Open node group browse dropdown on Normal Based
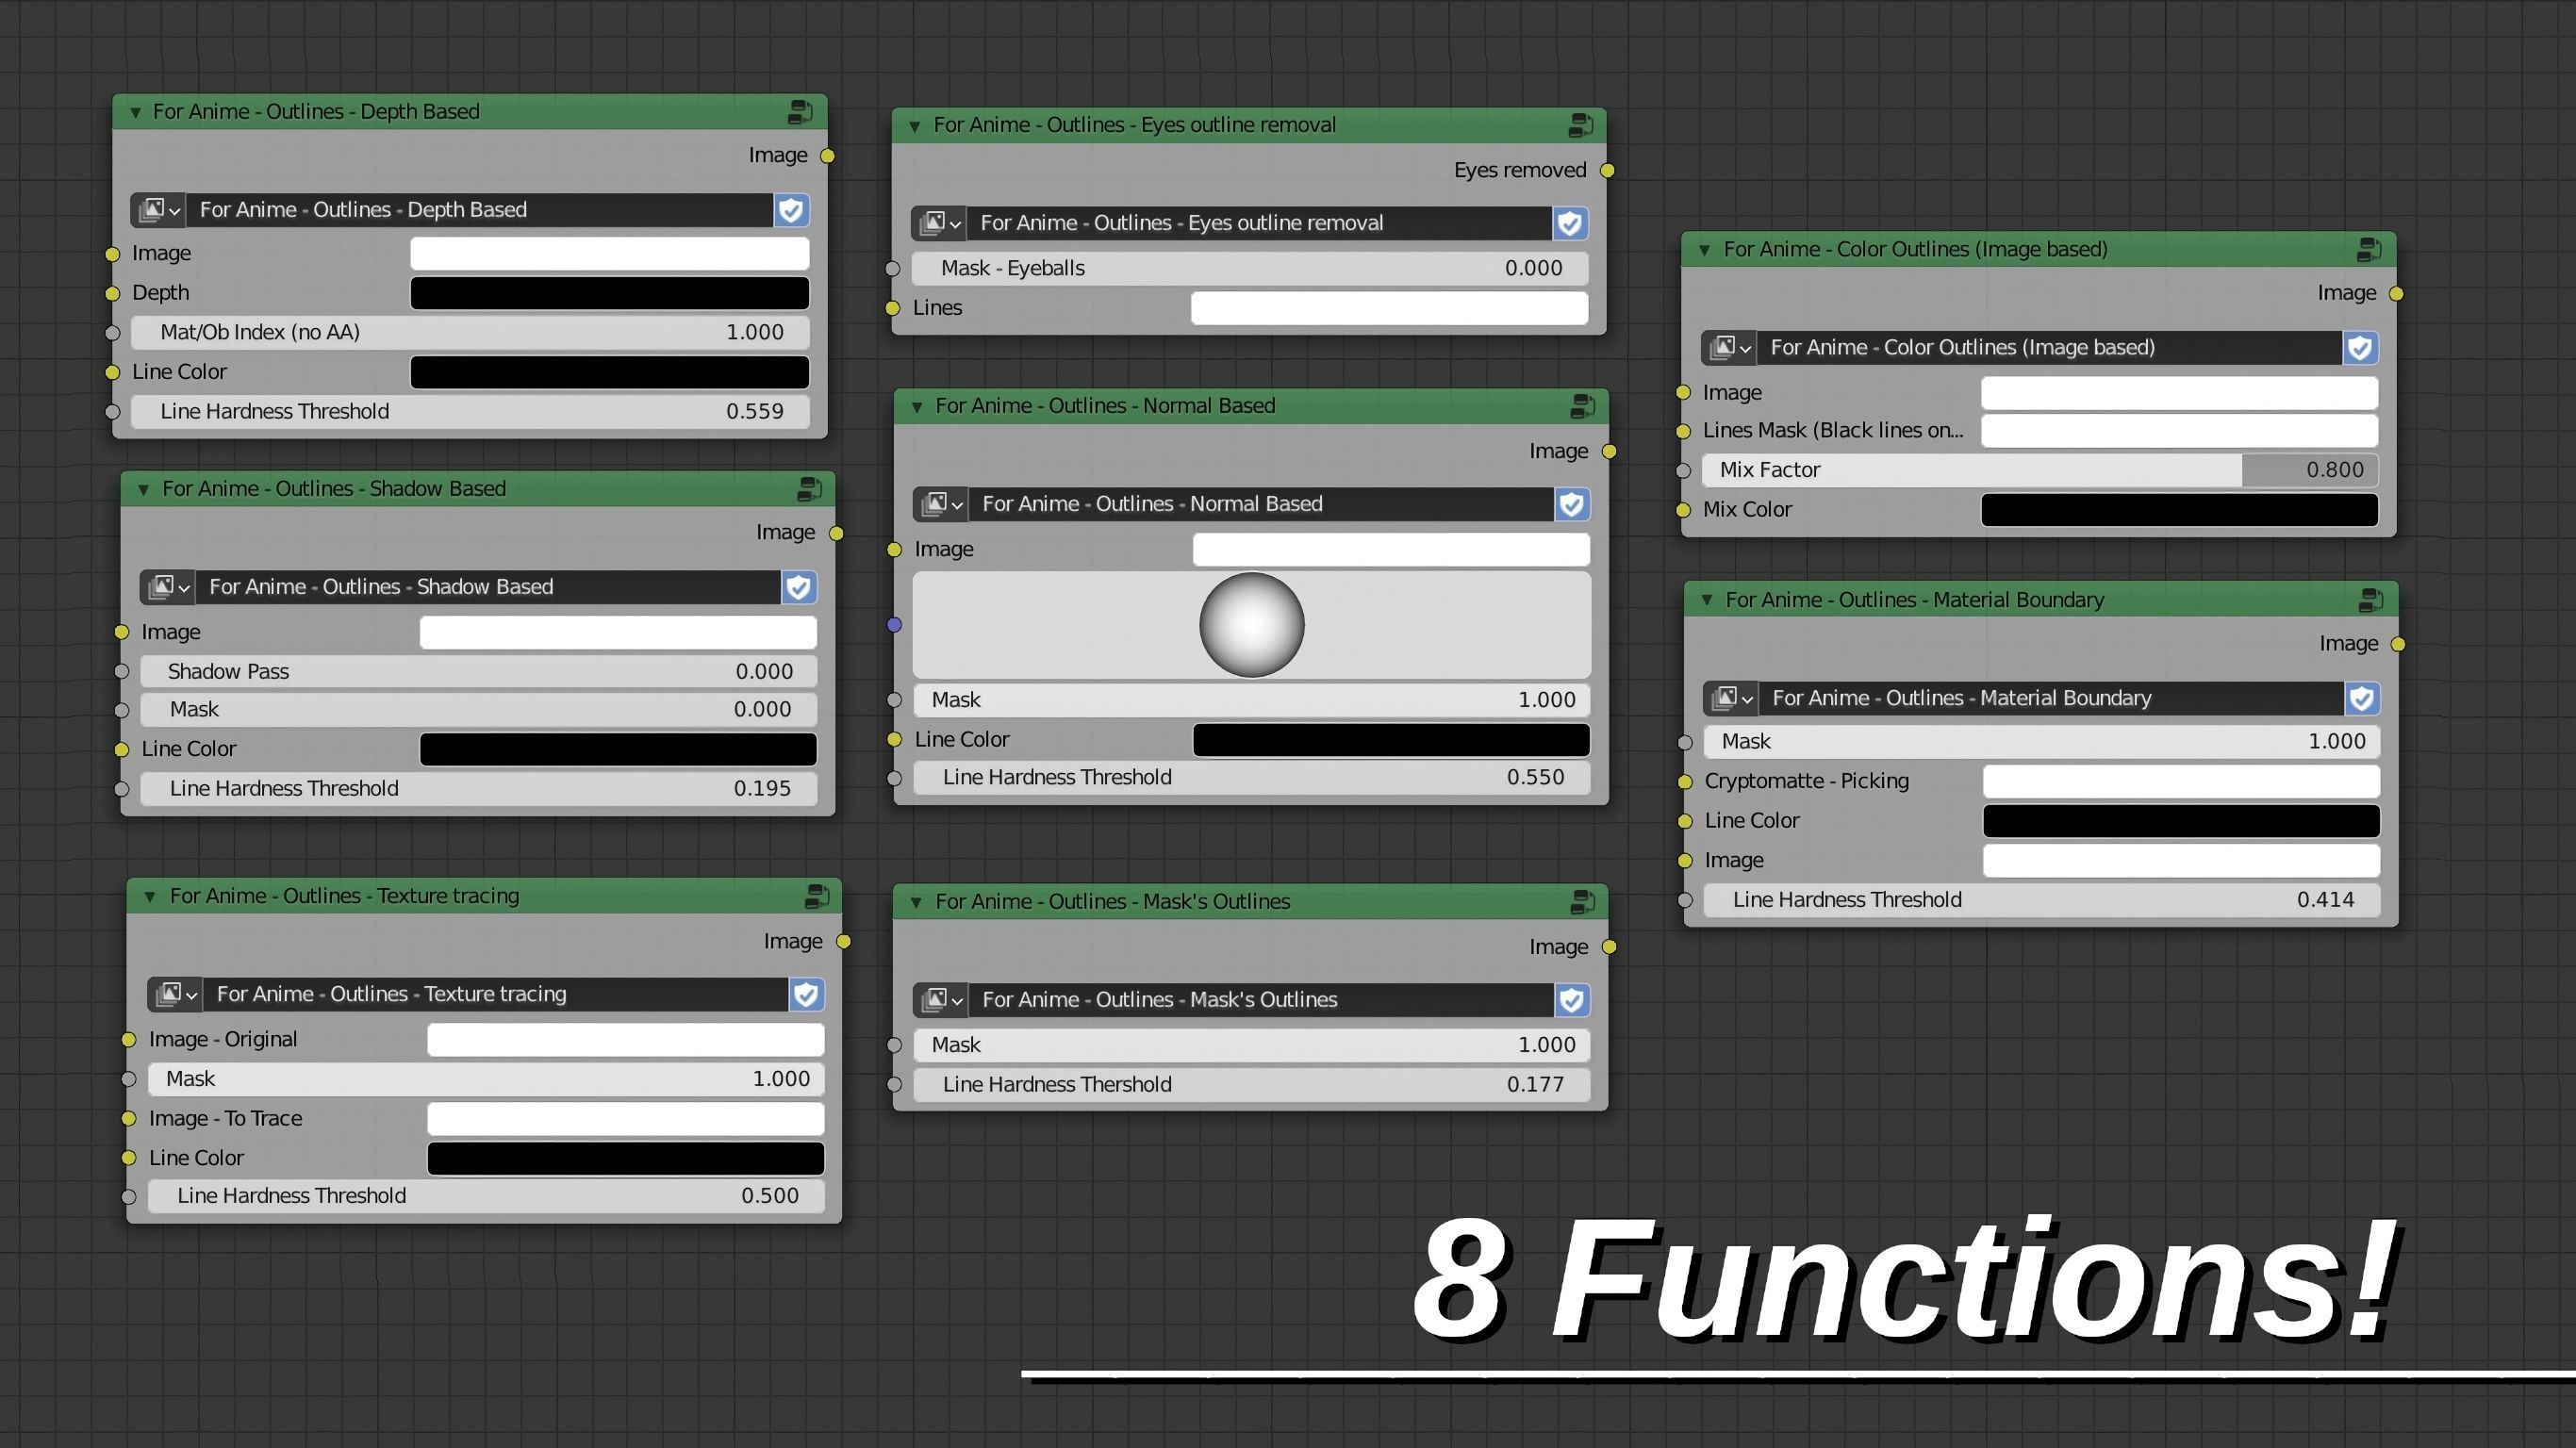Image resolution: width=2576 pixels, height=1448 pixels. (941, 504)
